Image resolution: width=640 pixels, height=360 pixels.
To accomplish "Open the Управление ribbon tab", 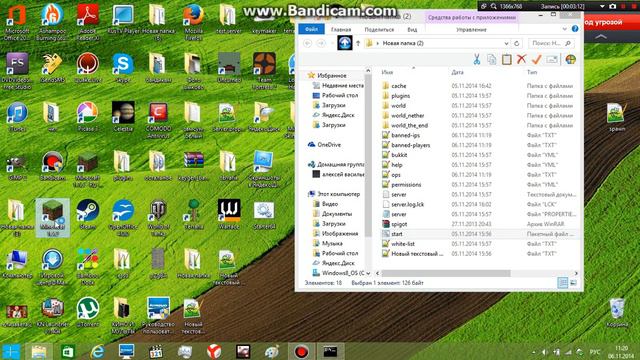I will [x=471, y=29].
